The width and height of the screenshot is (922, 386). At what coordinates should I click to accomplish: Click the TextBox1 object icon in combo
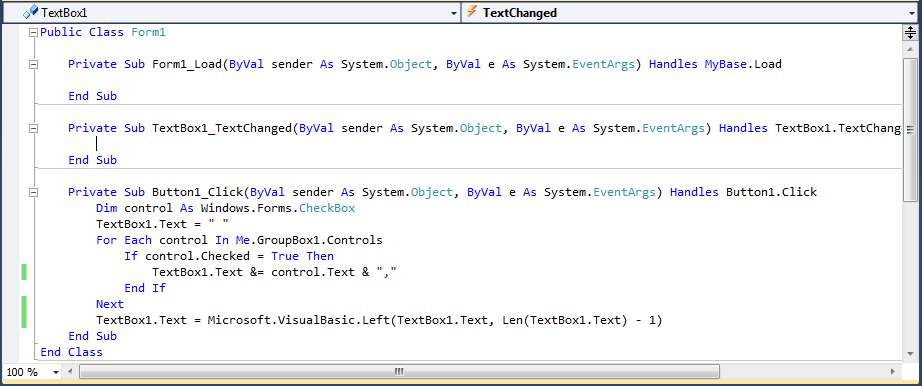tap(30, 12)
